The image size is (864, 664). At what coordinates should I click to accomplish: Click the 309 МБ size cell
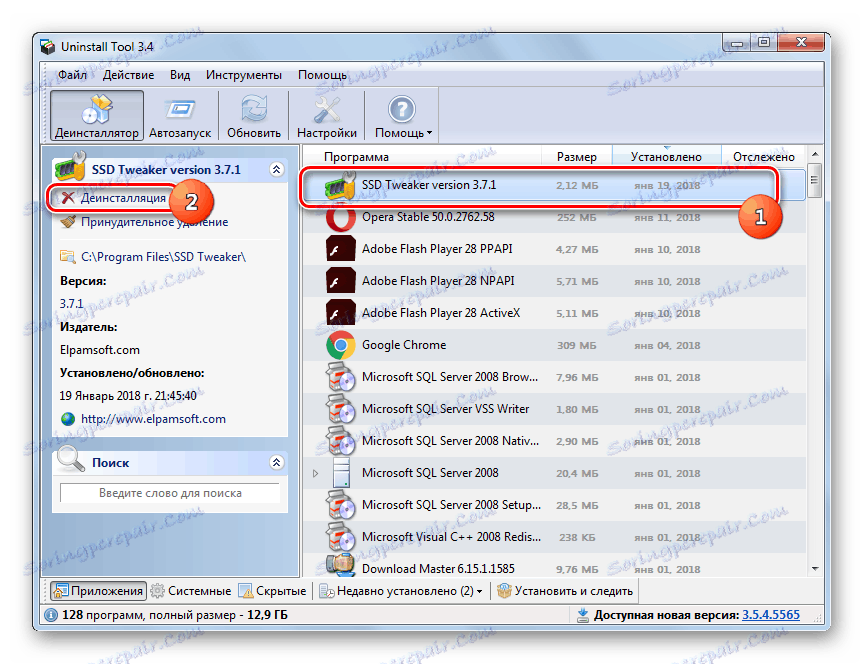coord(576,346)
